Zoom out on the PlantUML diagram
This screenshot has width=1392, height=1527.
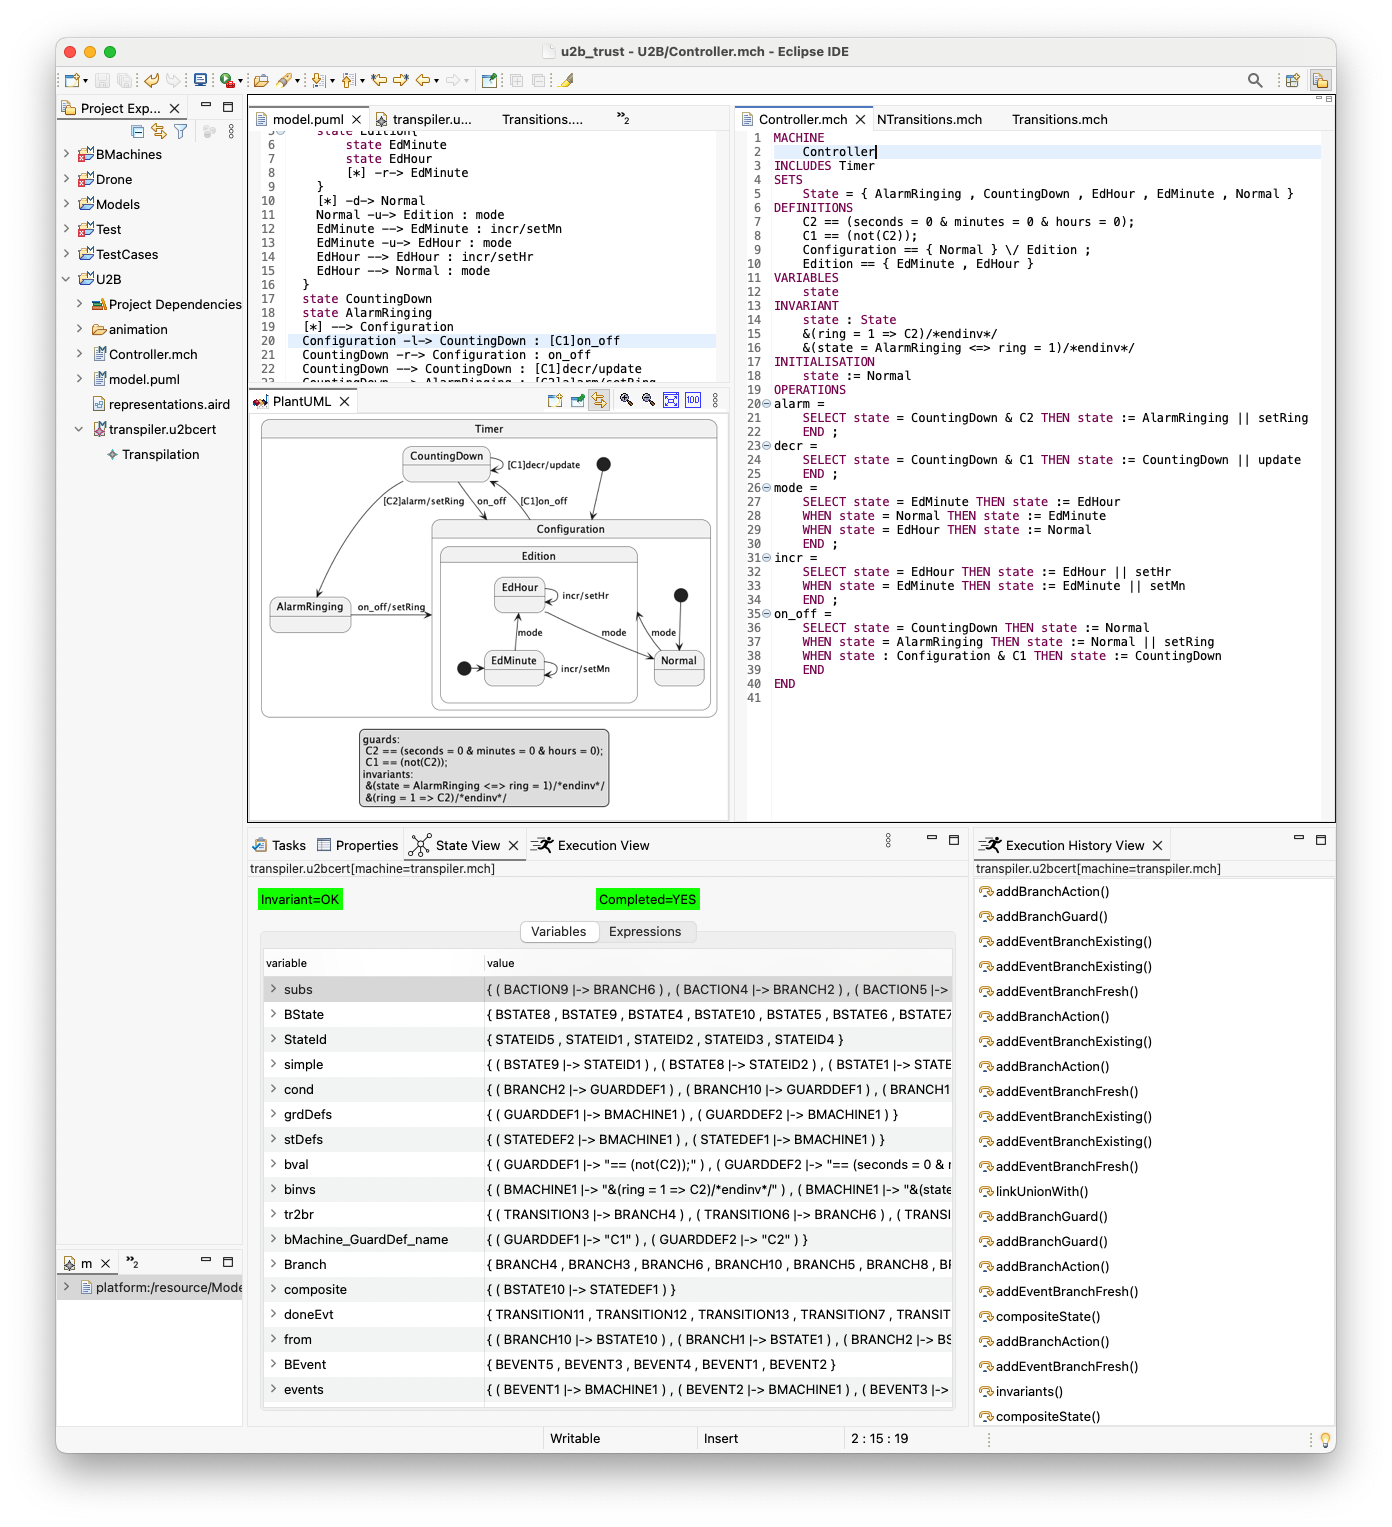(648, 400)
